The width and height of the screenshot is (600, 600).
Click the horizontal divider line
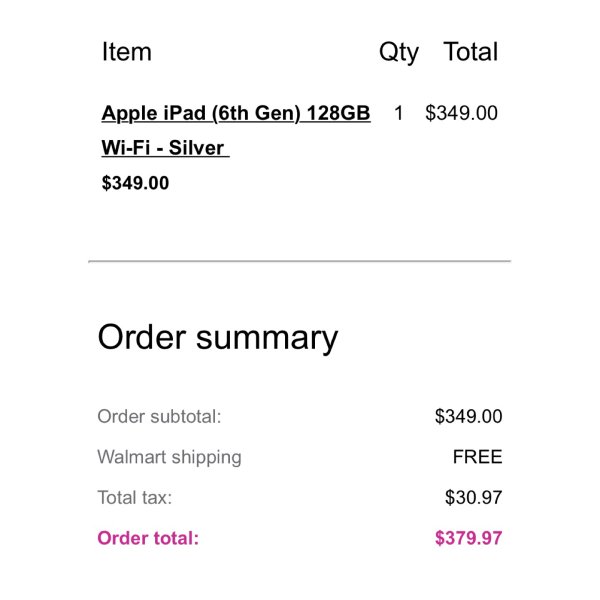[300, 261]
